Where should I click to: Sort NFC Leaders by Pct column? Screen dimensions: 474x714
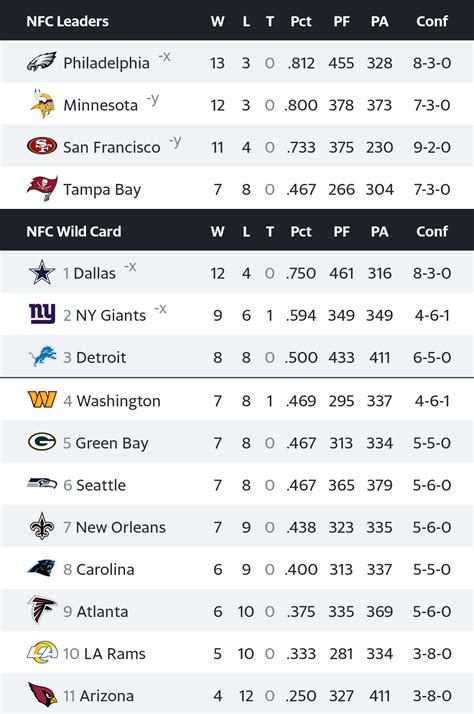pos(301,21)
